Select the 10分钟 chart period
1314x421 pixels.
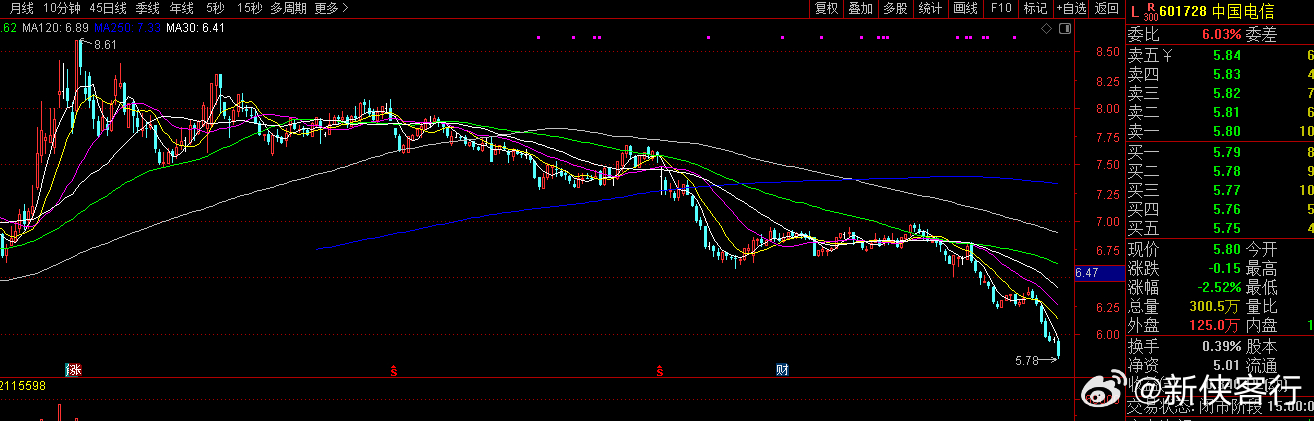pyautogui.click(x=60, y=8)
